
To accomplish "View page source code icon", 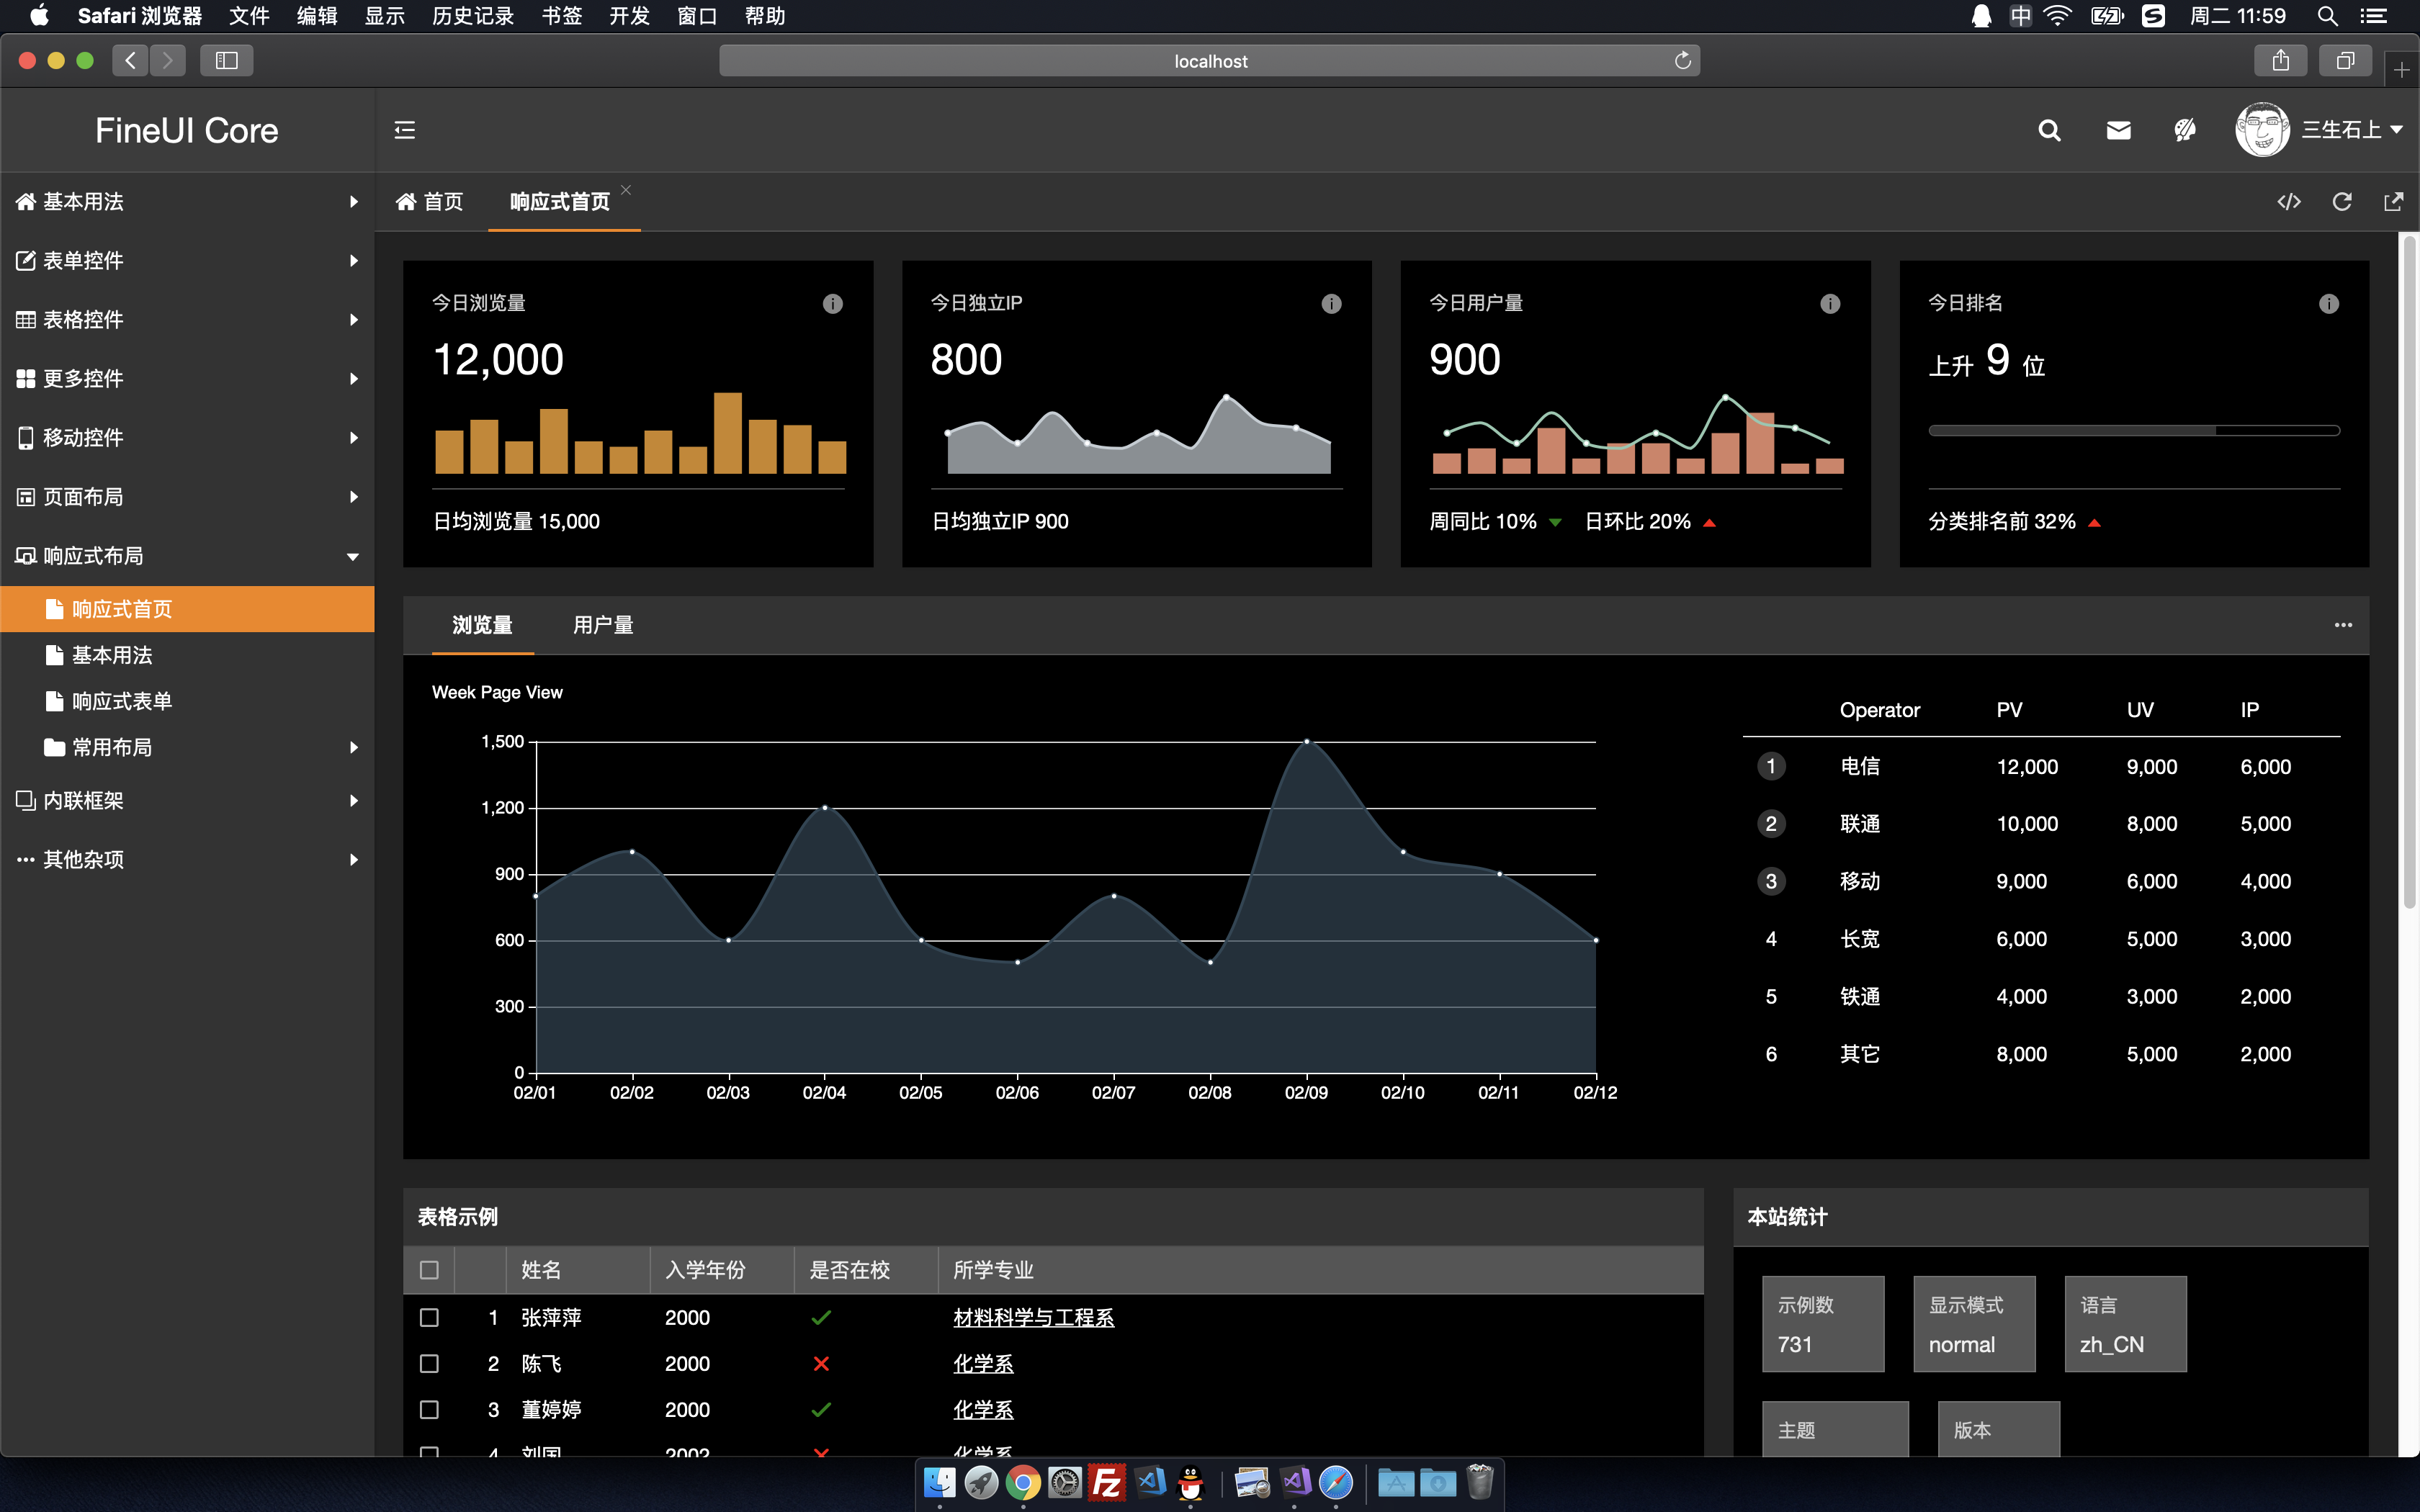I will (2289, 202).
